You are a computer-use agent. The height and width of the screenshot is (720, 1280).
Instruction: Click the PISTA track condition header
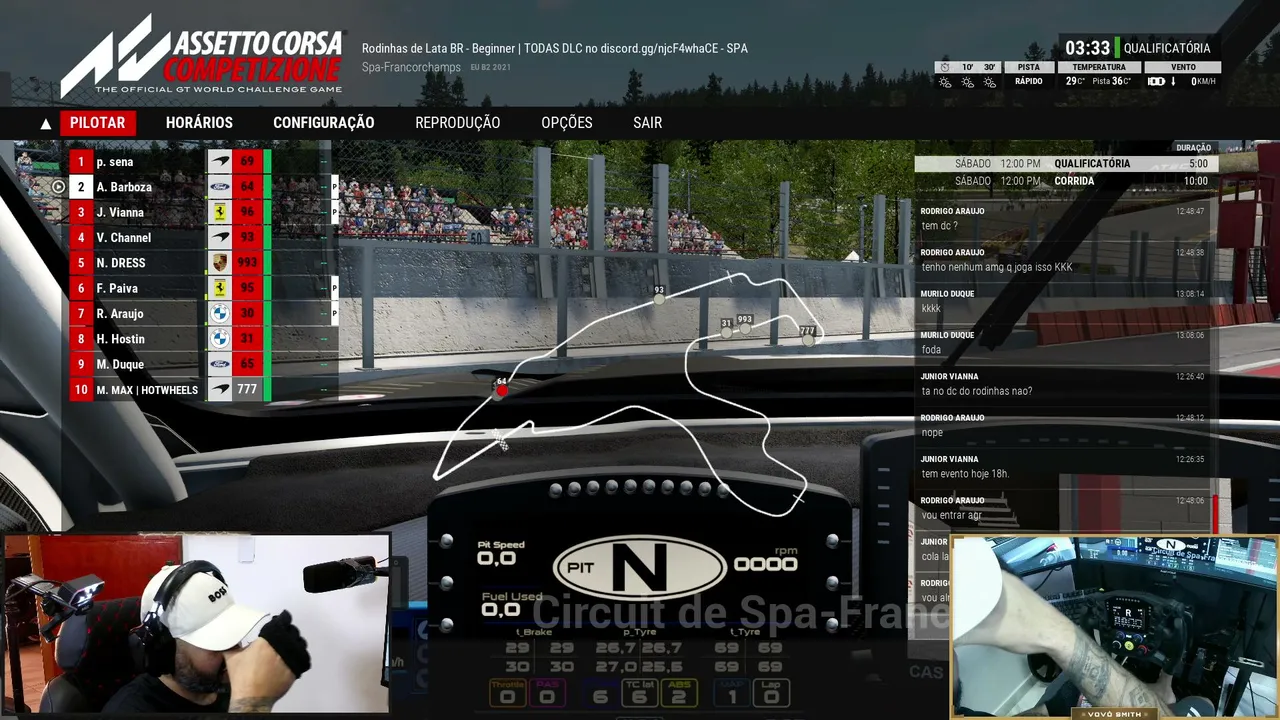coord(1028,67)
